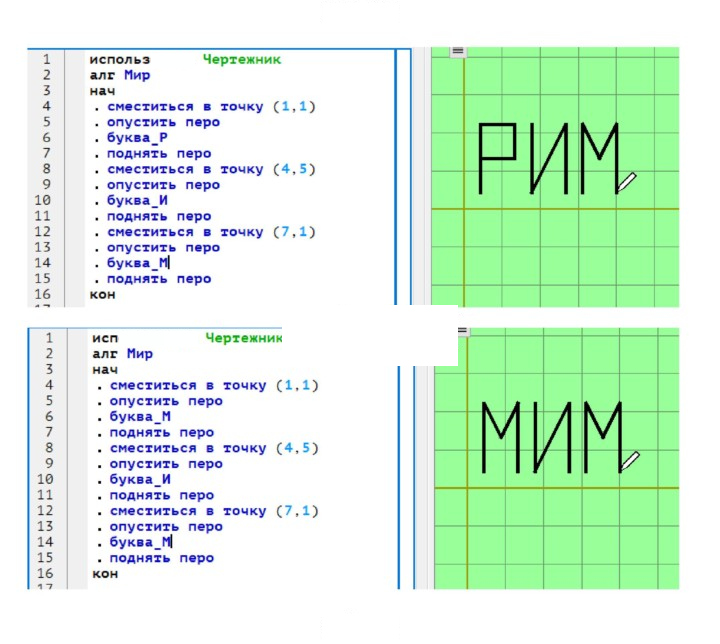The height and width of the screenshot is (644, 720).
Task: Click the drawn letter Р on the top canvas
Action: 497,158
